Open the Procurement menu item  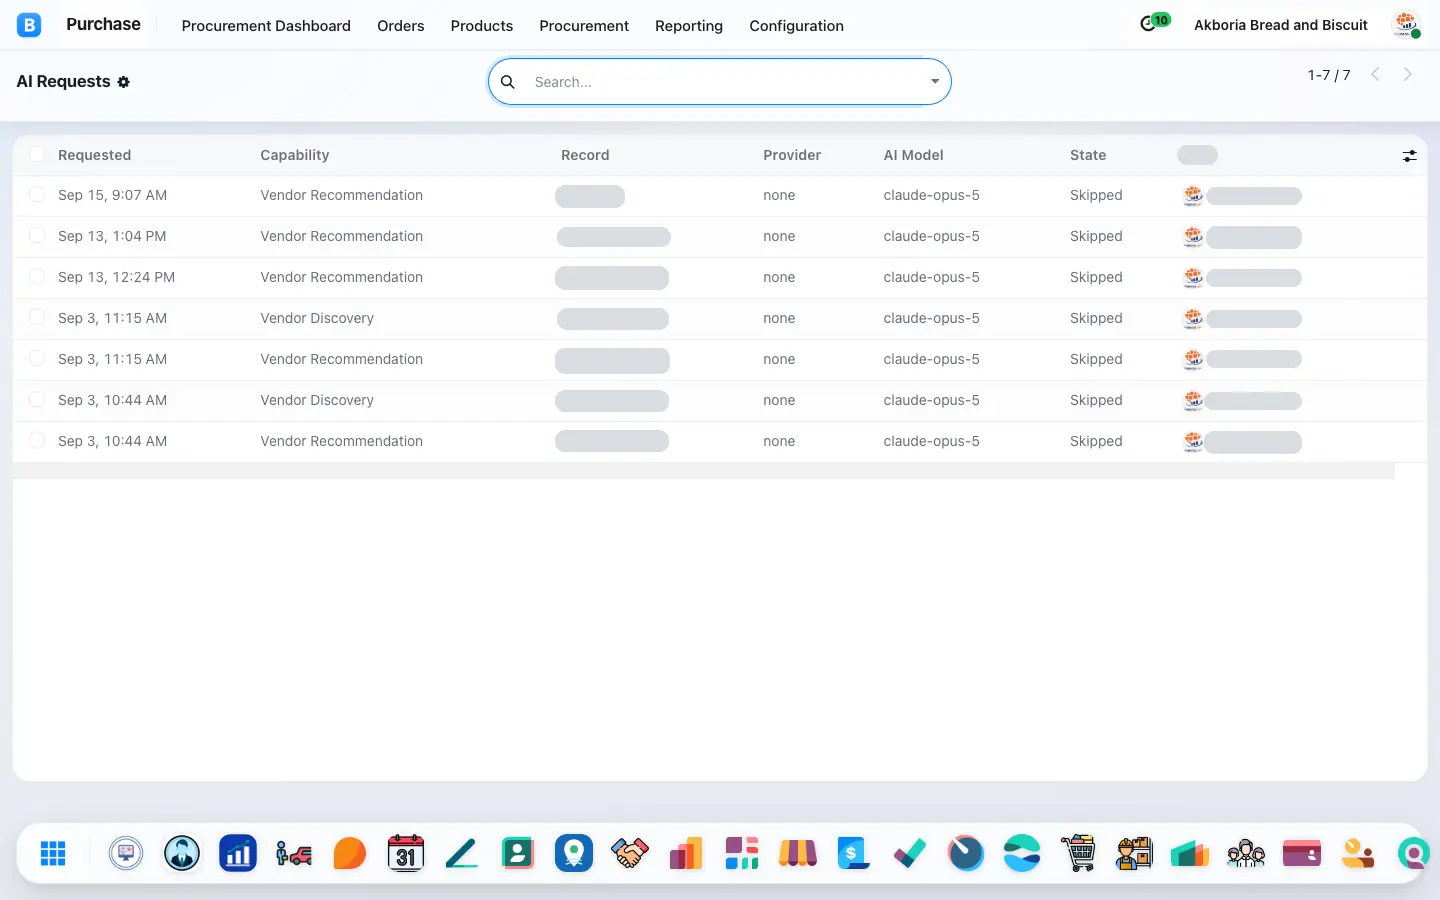[584, 26]
